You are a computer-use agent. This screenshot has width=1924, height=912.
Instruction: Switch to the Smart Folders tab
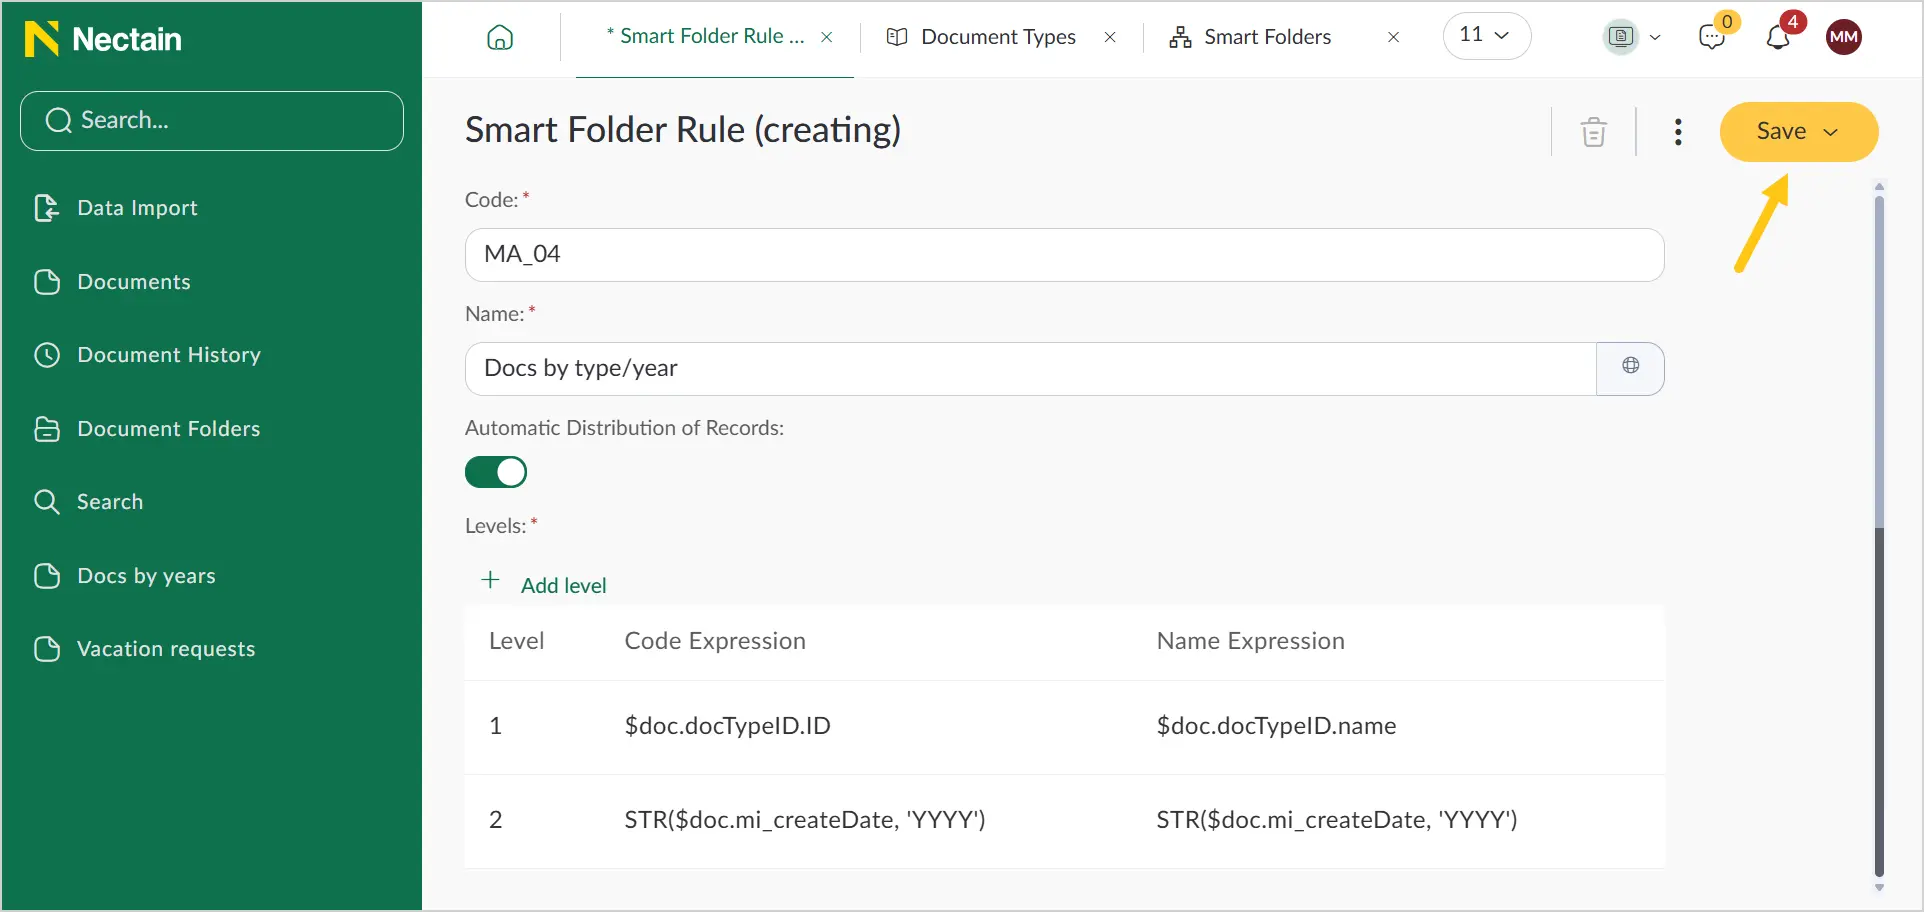[x=1250, y=37]
